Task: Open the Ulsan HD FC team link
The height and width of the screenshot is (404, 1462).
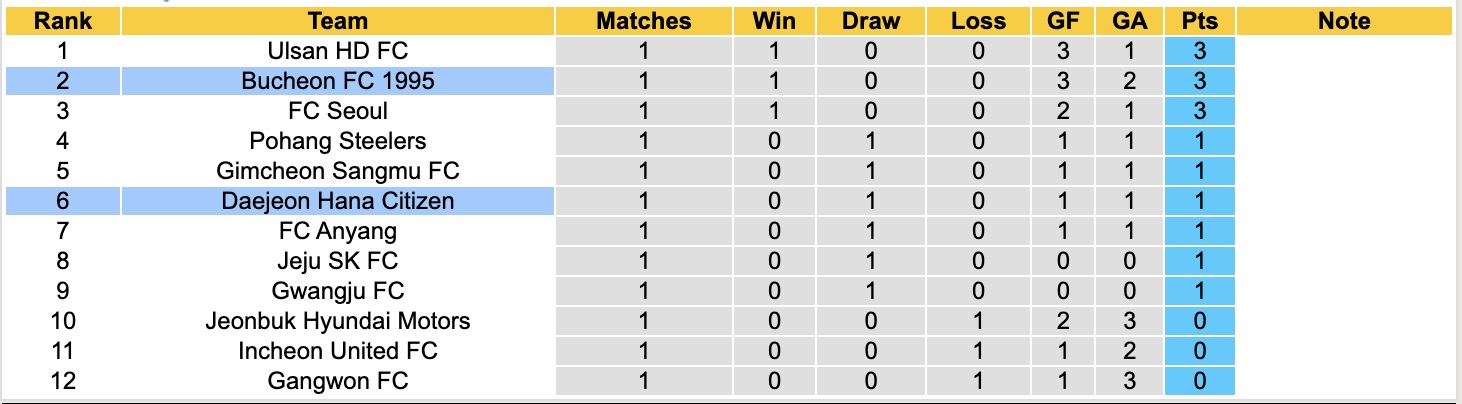Action: coord(338,51)
